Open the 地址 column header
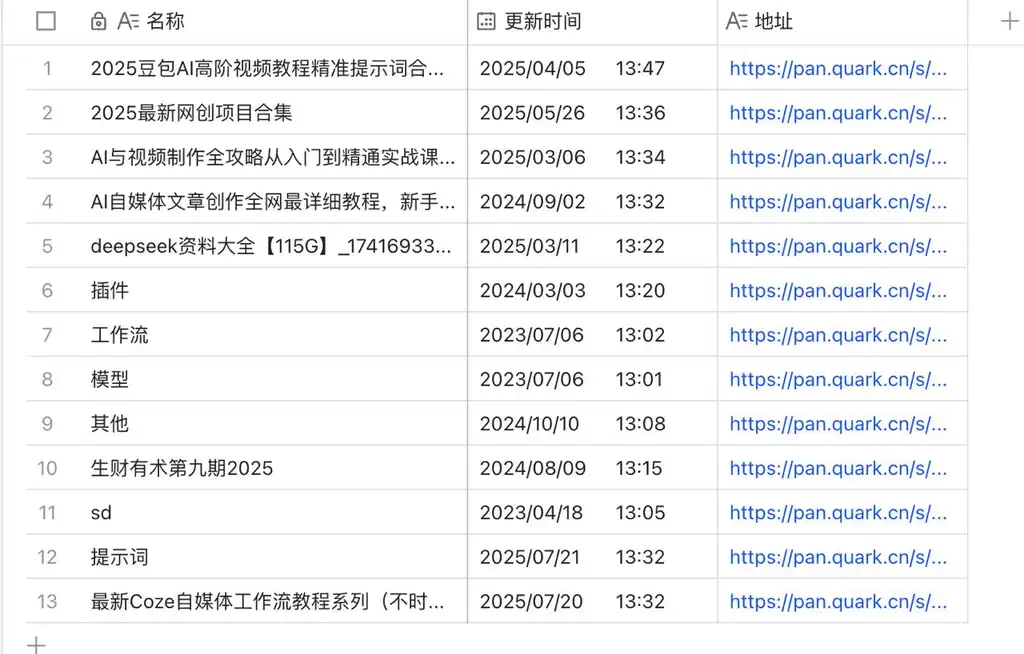This screenshot has height=654, width=1024. 842,22
